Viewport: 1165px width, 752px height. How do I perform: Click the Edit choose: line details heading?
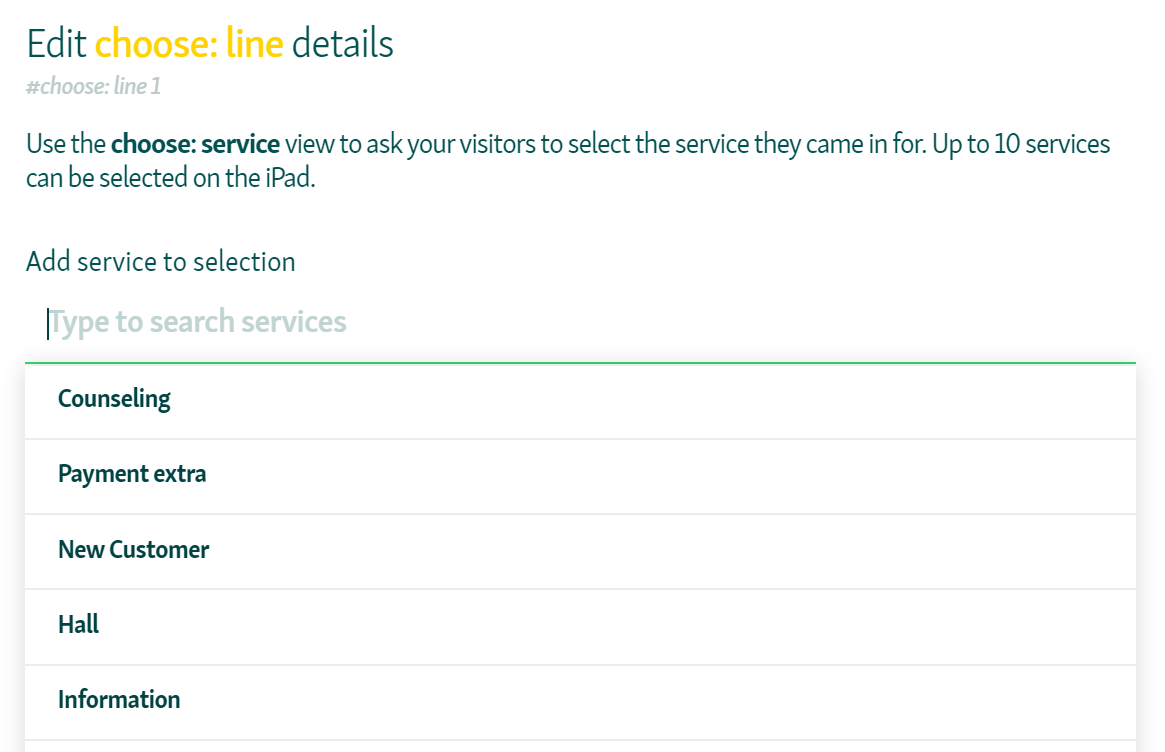[210, 43]
